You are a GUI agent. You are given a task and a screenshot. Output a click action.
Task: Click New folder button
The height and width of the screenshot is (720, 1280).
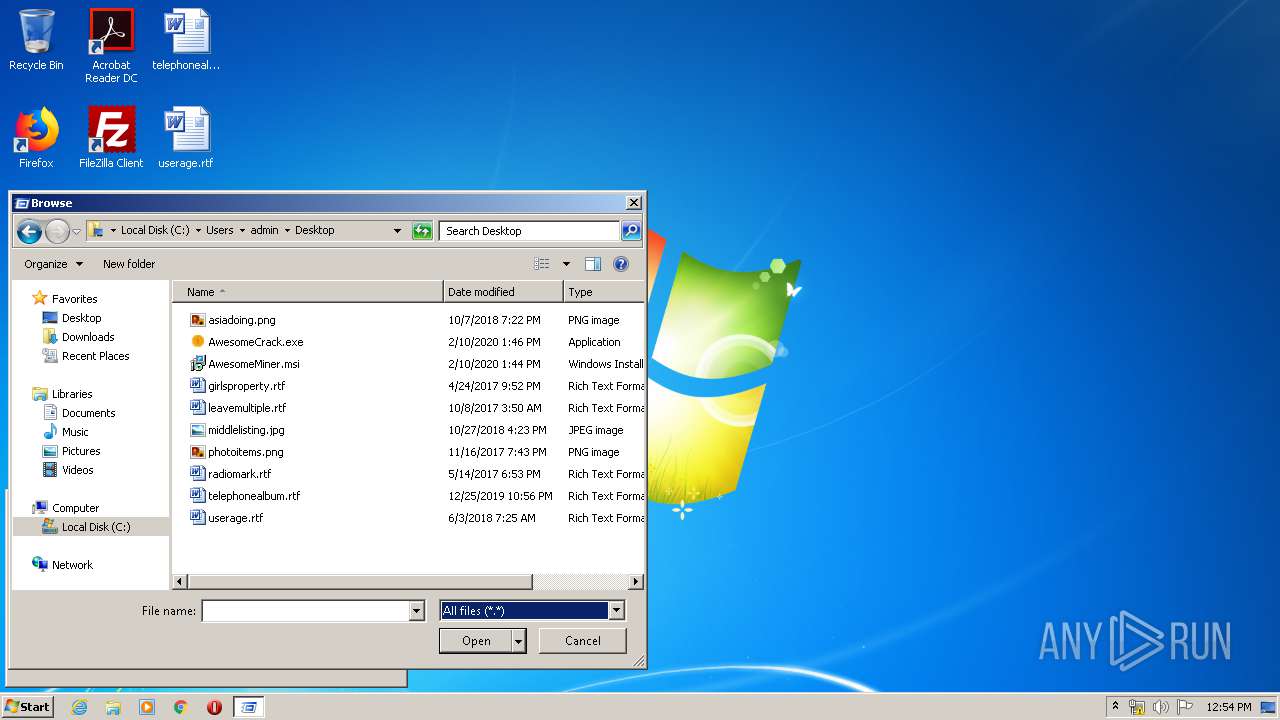129,264
